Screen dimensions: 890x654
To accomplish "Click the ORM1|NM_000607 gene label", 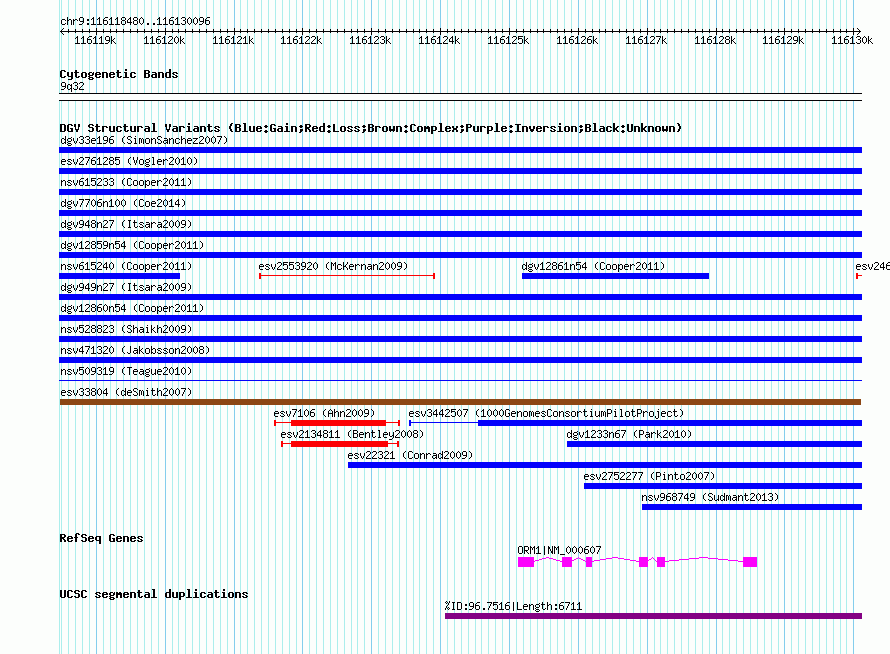I will point(559,550).
